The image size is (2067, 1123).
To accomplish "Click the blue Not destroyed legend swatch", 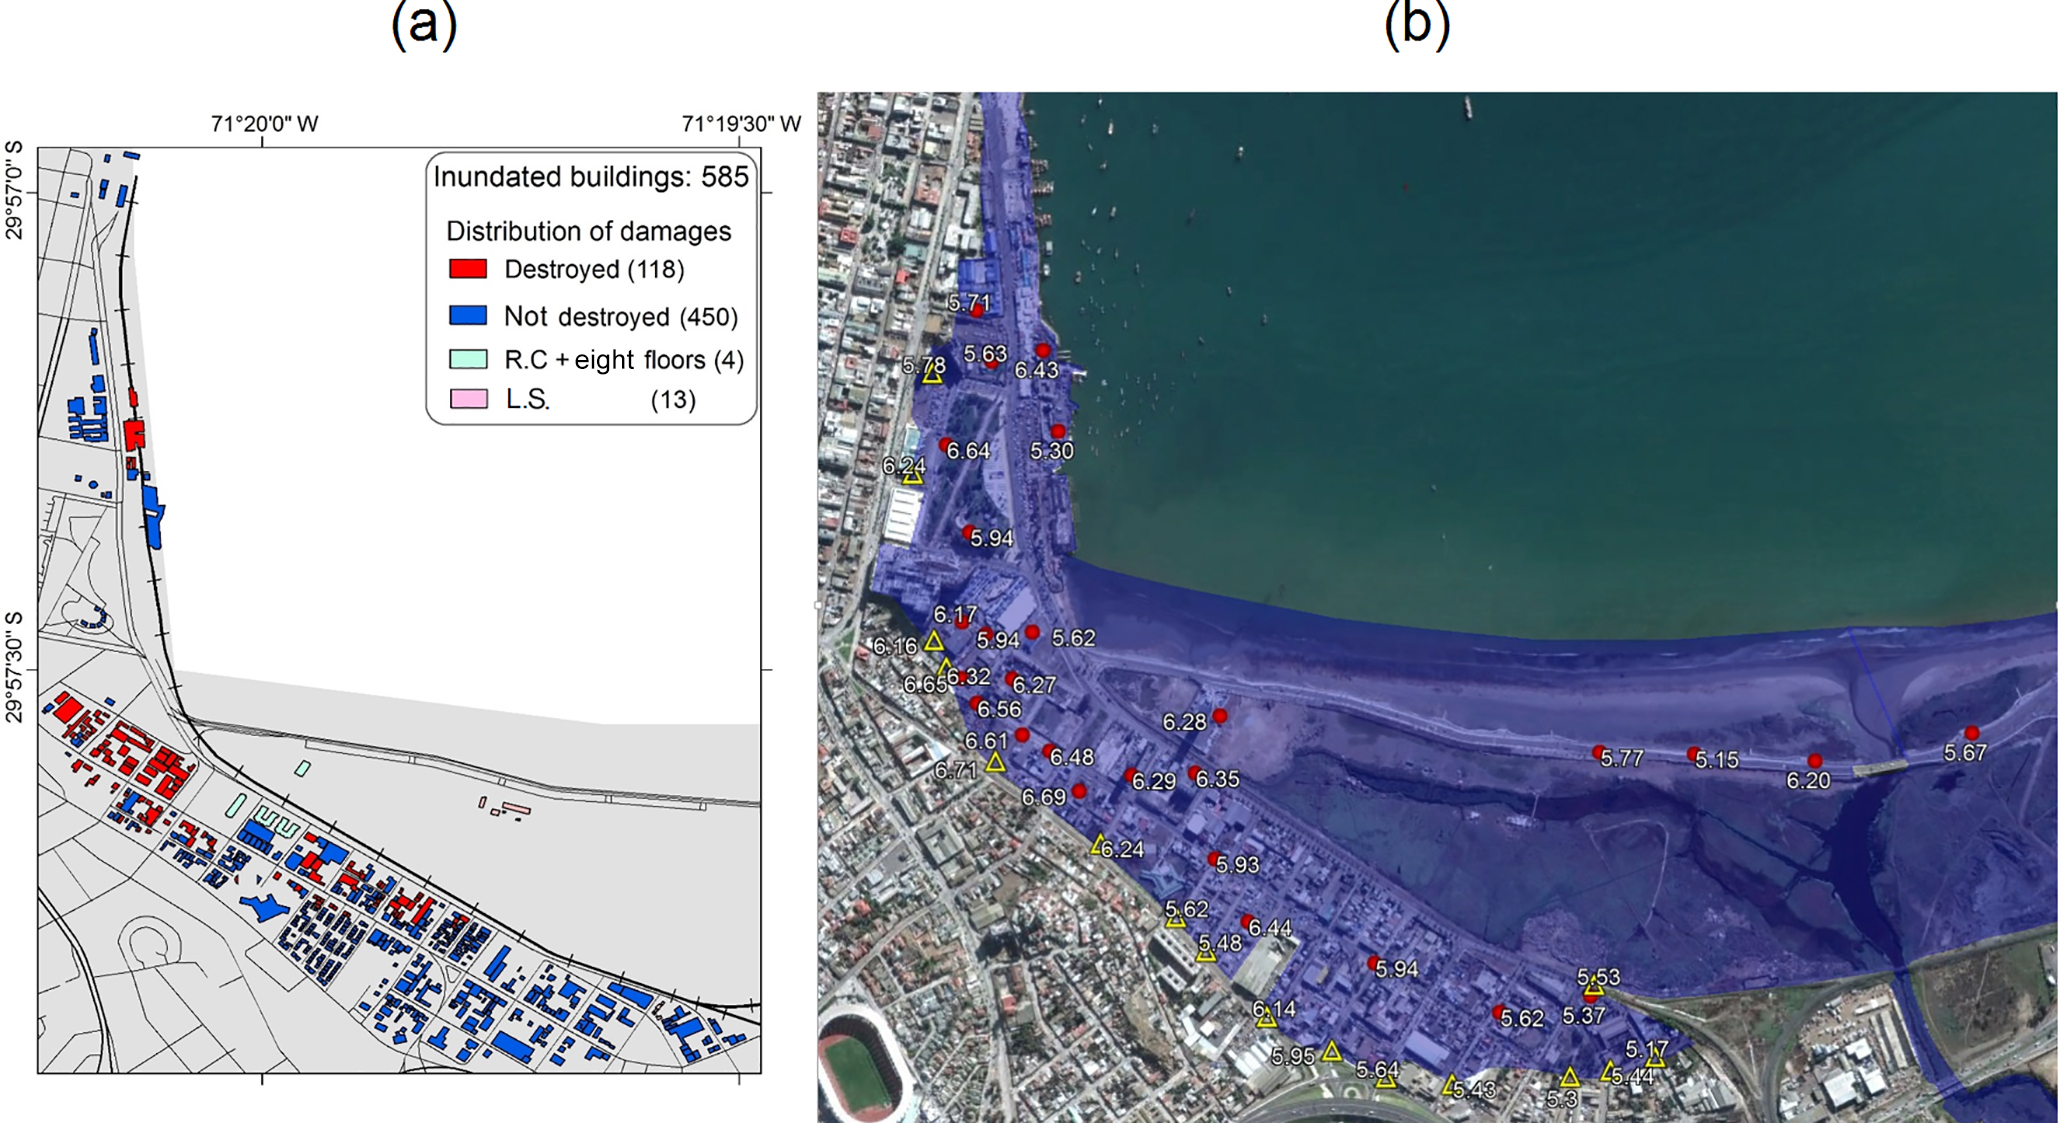I will click(468, 316).
